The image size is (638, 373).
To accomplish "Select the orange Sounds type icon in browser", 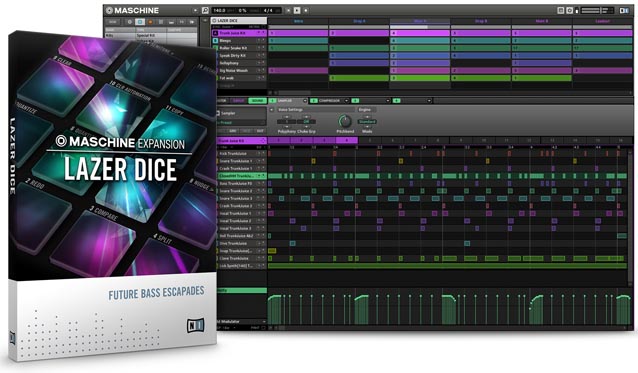I will click(150, 22).
